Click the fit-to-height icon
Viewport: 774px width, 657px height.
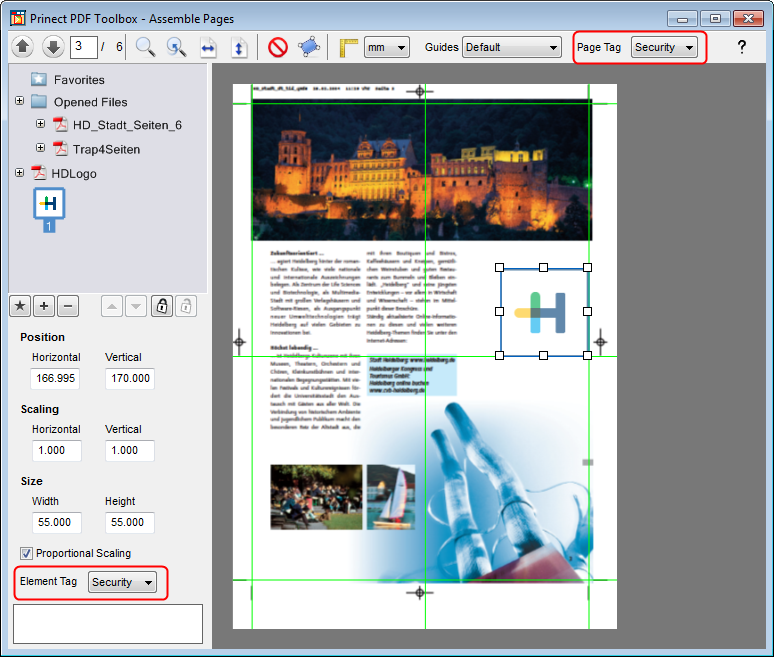238,47
